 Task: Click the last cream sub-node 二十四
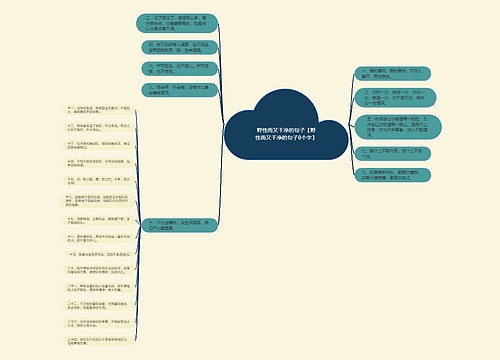pyautogui.click(x=98, y=341)
